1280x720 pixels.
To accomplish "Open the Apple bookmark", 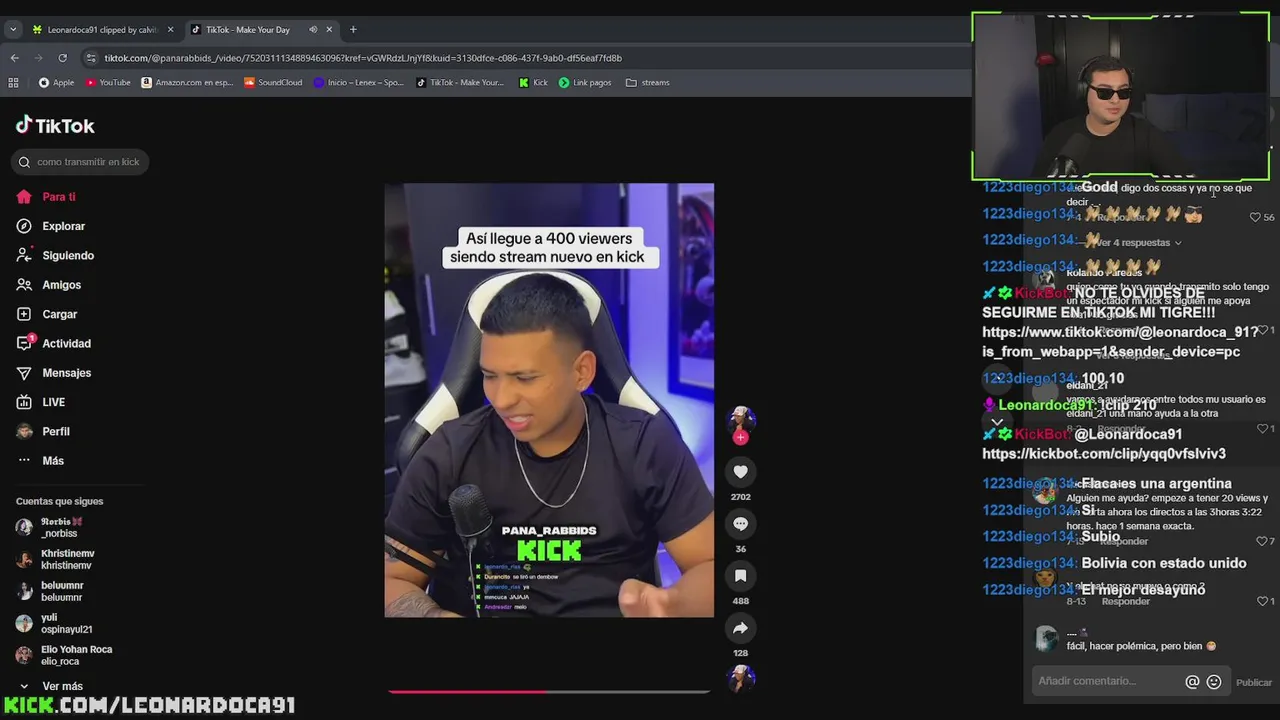I will pos(57,82).
